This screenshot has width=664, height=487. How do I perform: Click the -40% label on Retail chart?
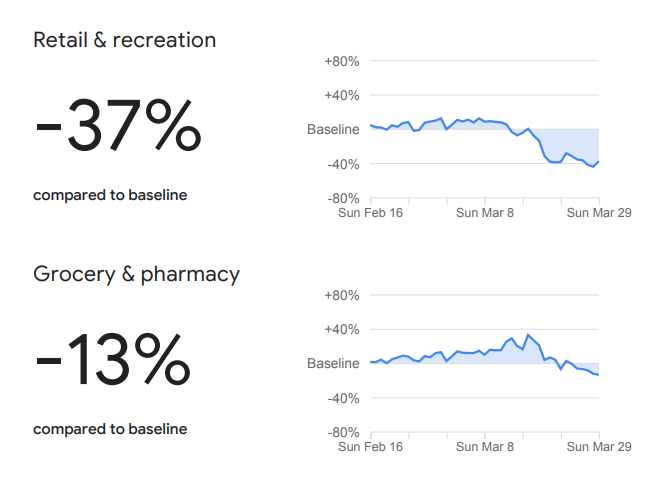[342, 164]
